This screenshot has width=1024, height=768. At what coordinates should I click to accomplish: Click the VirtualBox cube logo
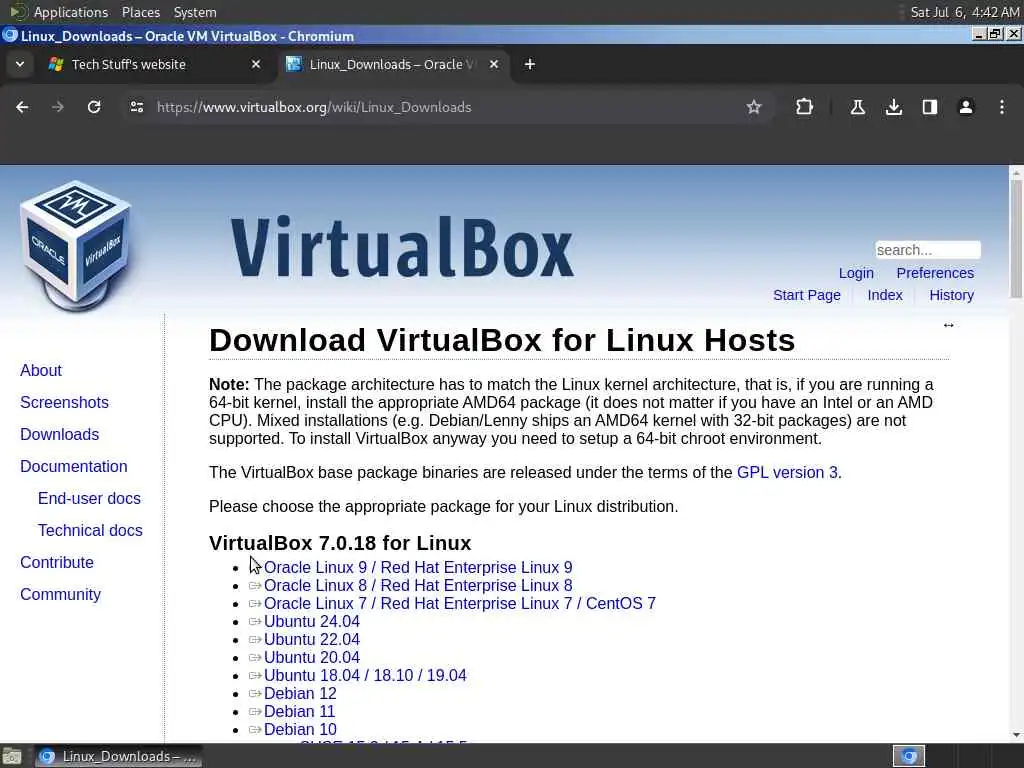click(75, 245)
